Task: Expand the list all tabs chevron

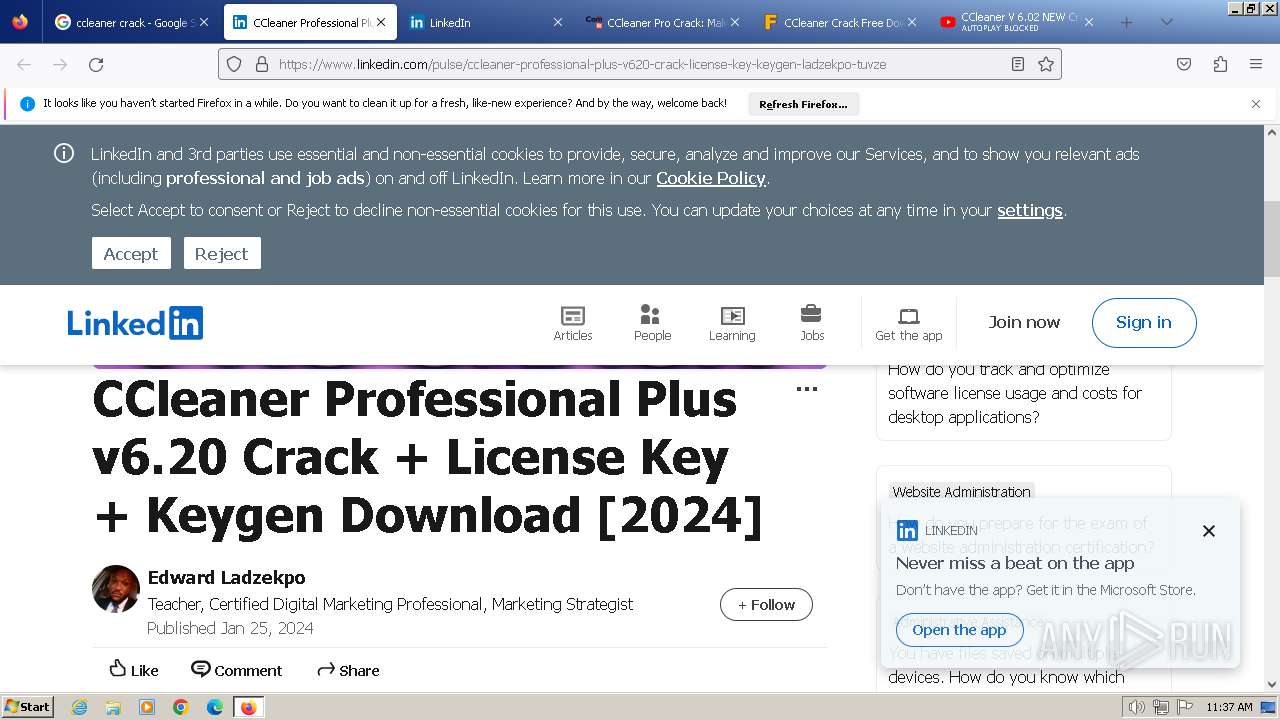Action: (x=1166, y=22)
